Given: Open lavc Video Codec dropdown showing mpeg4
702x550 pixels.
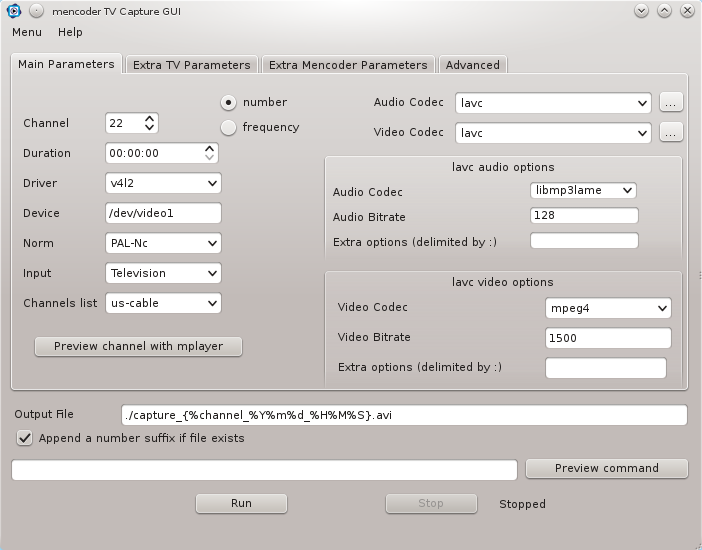Looking at the screenshot, I should pyautogui.click(x=608, y=308).
